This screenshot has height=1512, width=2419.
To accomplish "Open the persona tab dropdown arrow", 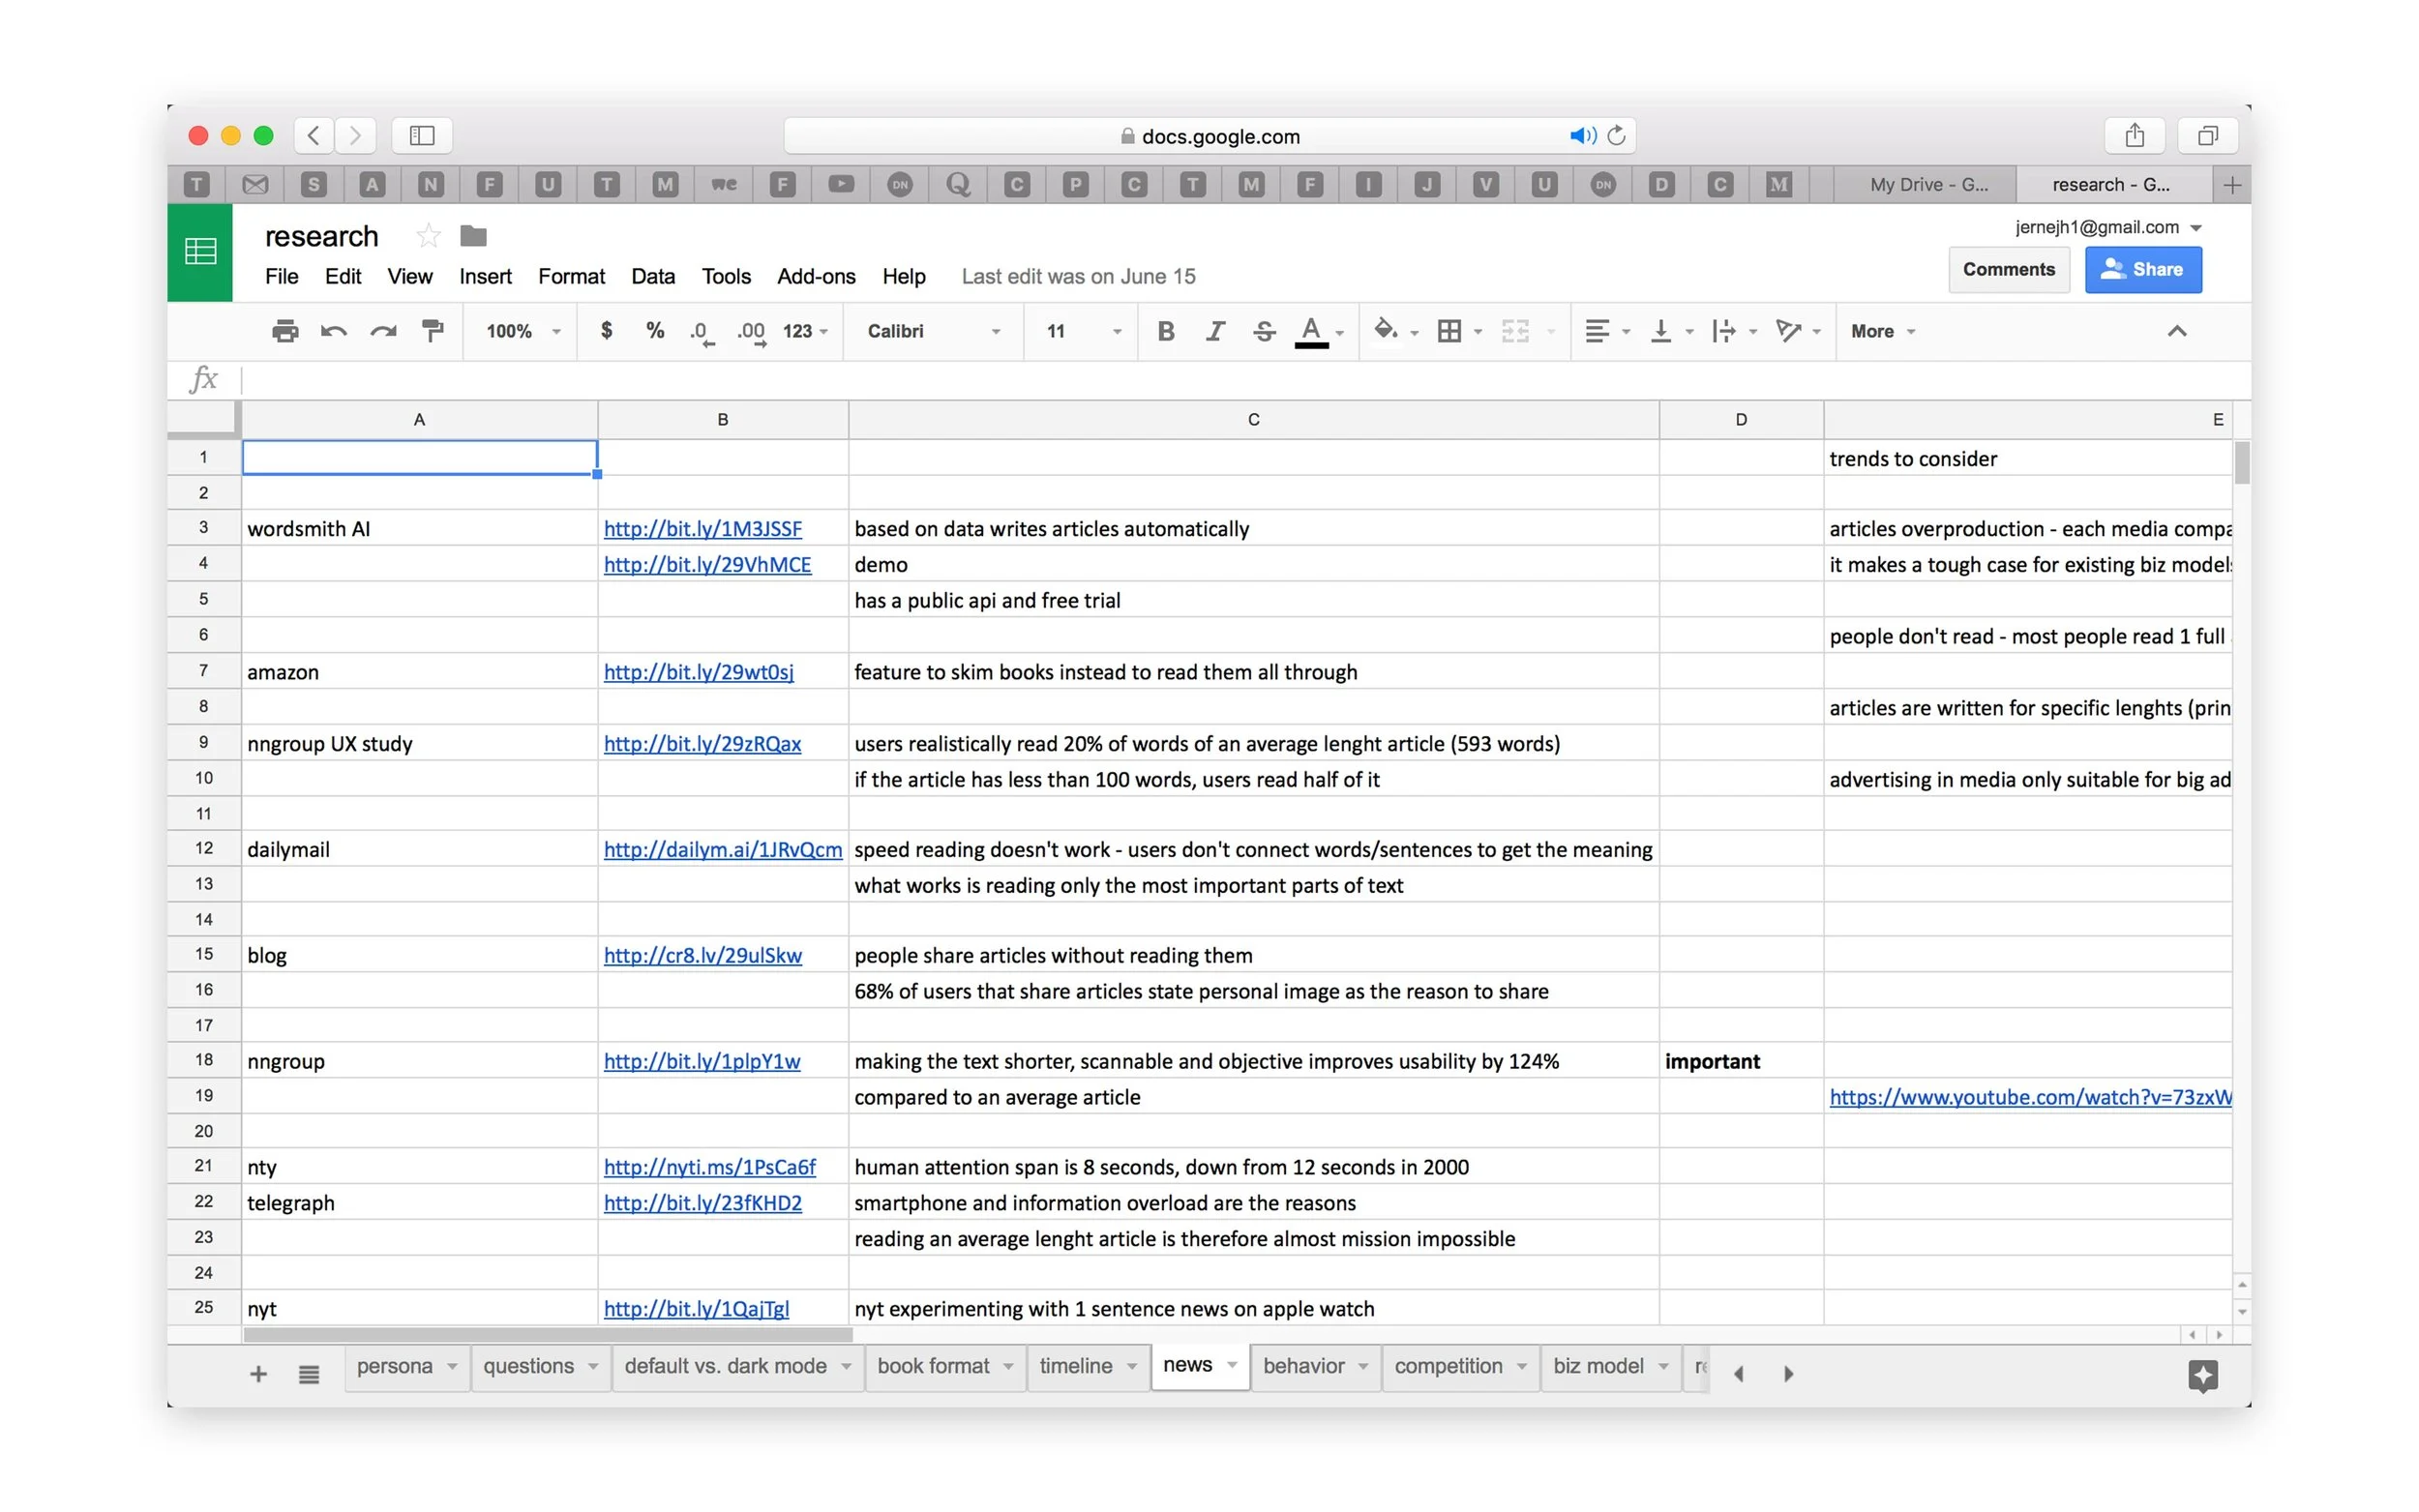I will 452,1366.
